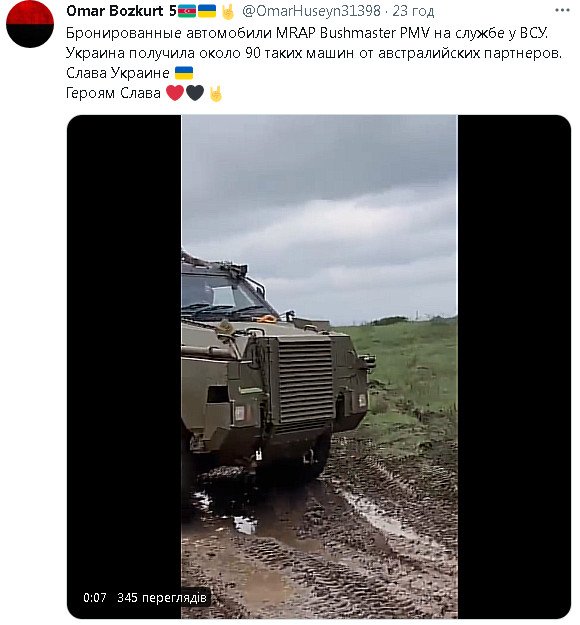Click the text line about 90 таких машин
Screen dimensions: 580x625
(x=314, y=53)
